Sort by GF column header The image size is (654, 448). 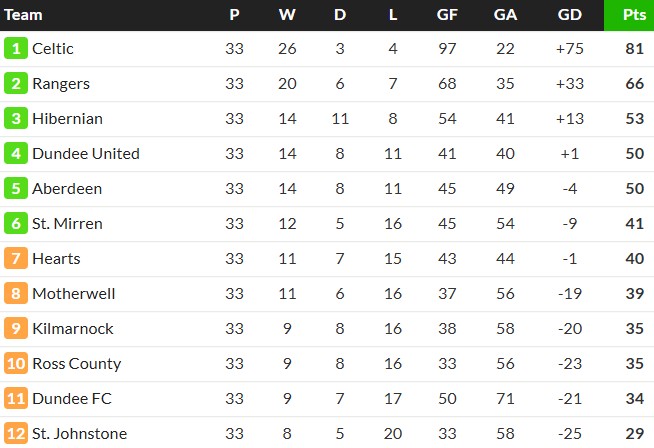tap(447, 15)
